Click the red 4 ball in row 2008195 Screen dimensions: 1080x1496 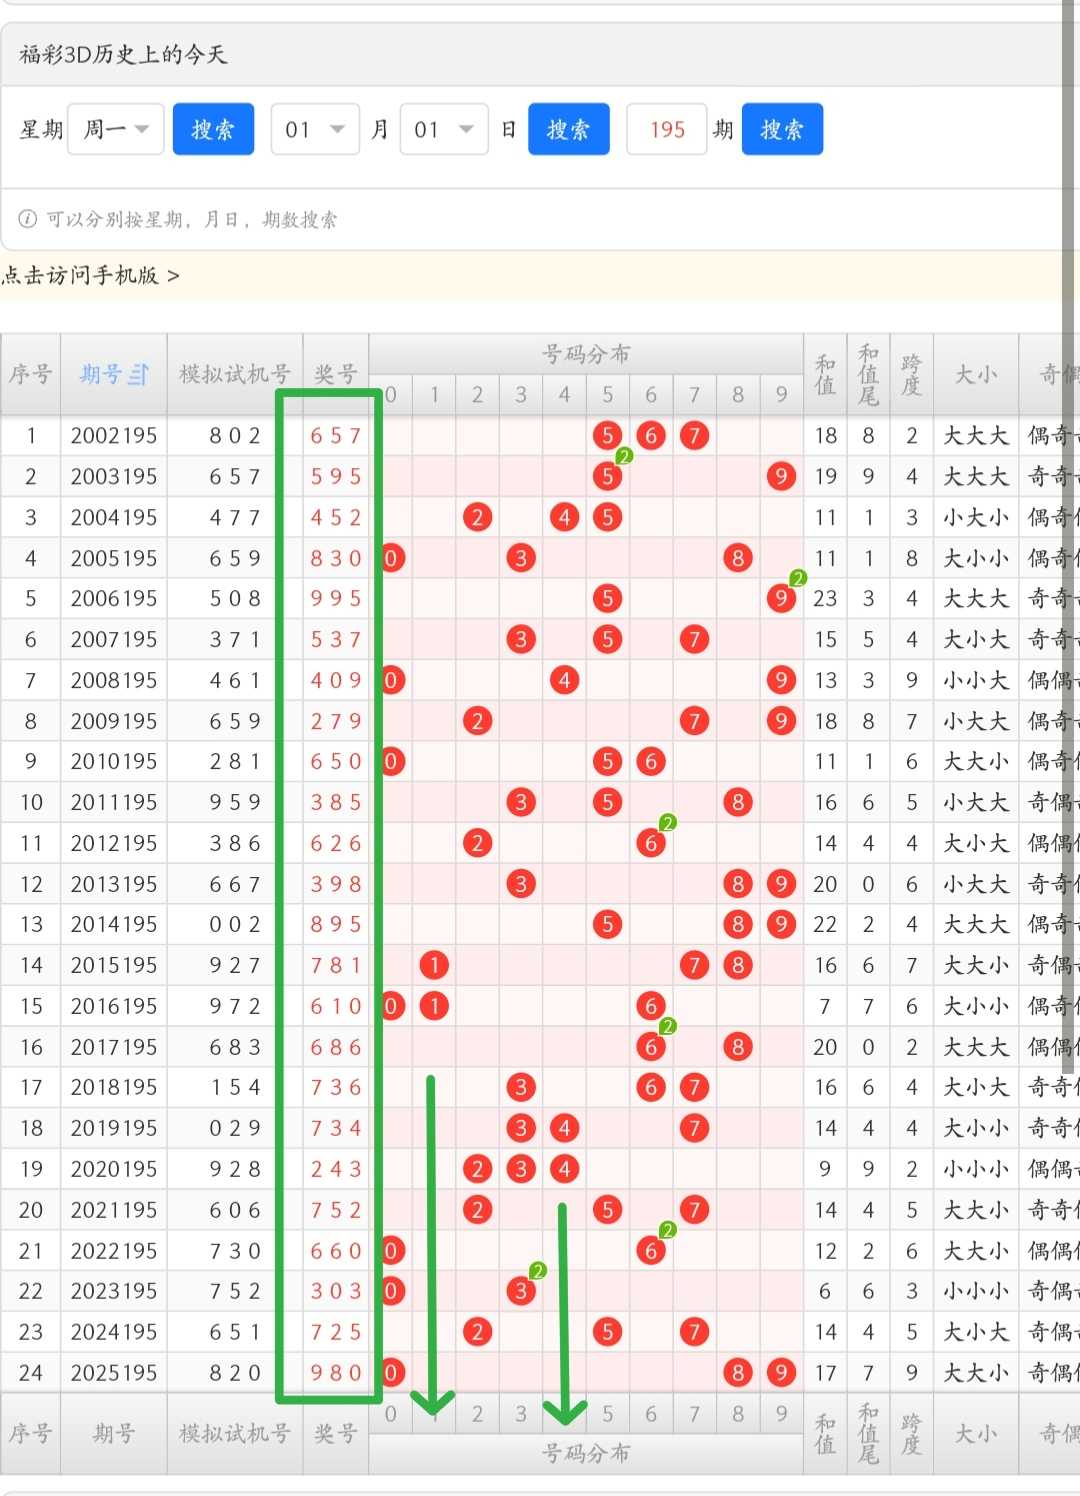564,680
